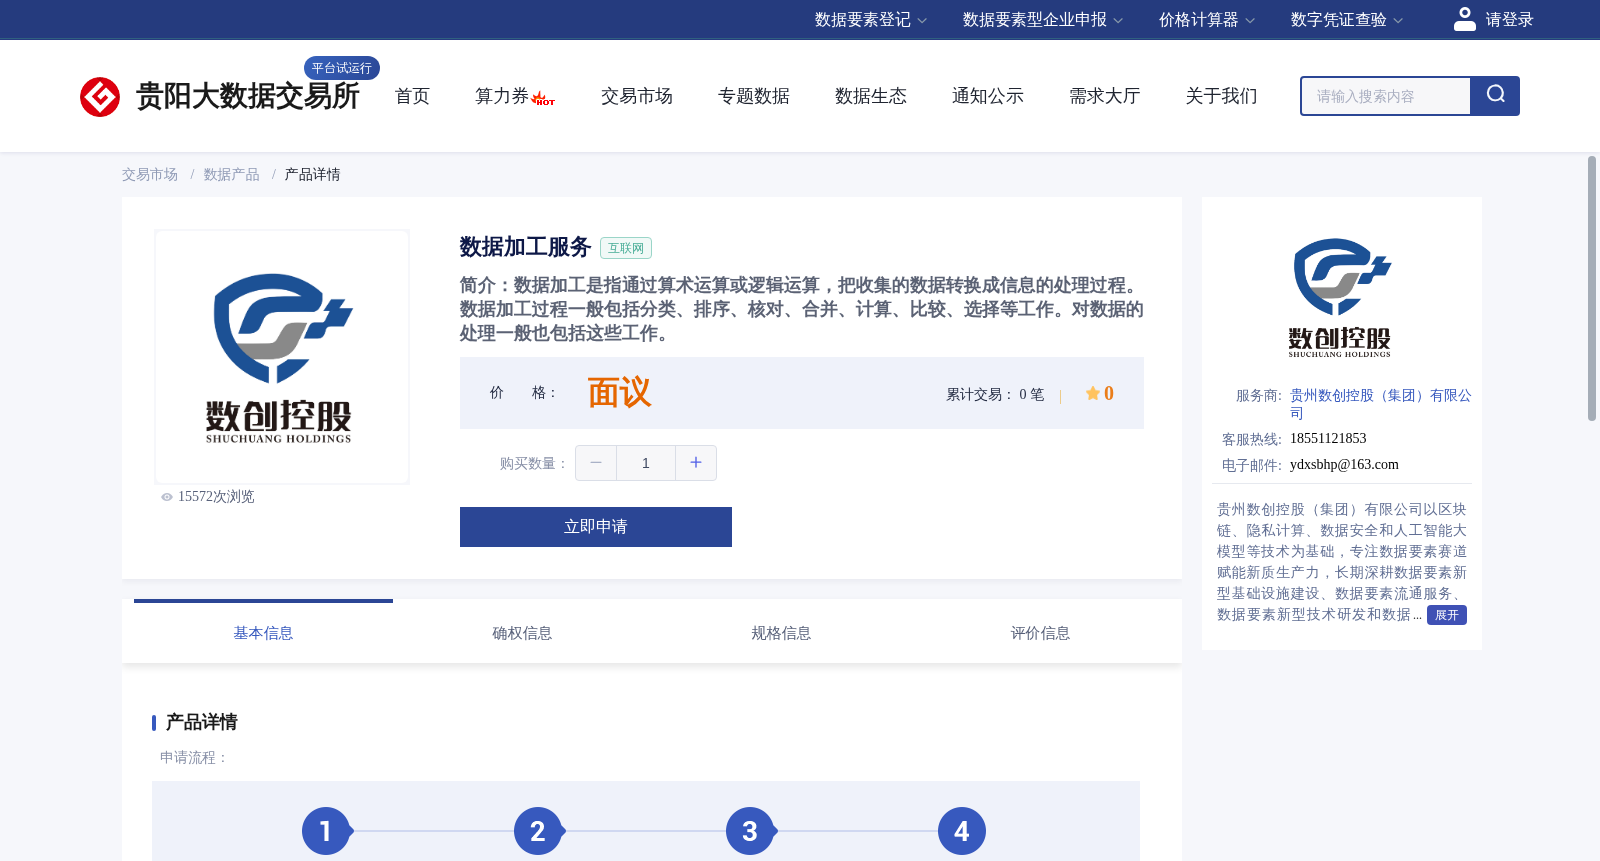Switch to 评价信息 tab

click(x=1040, y=633)
